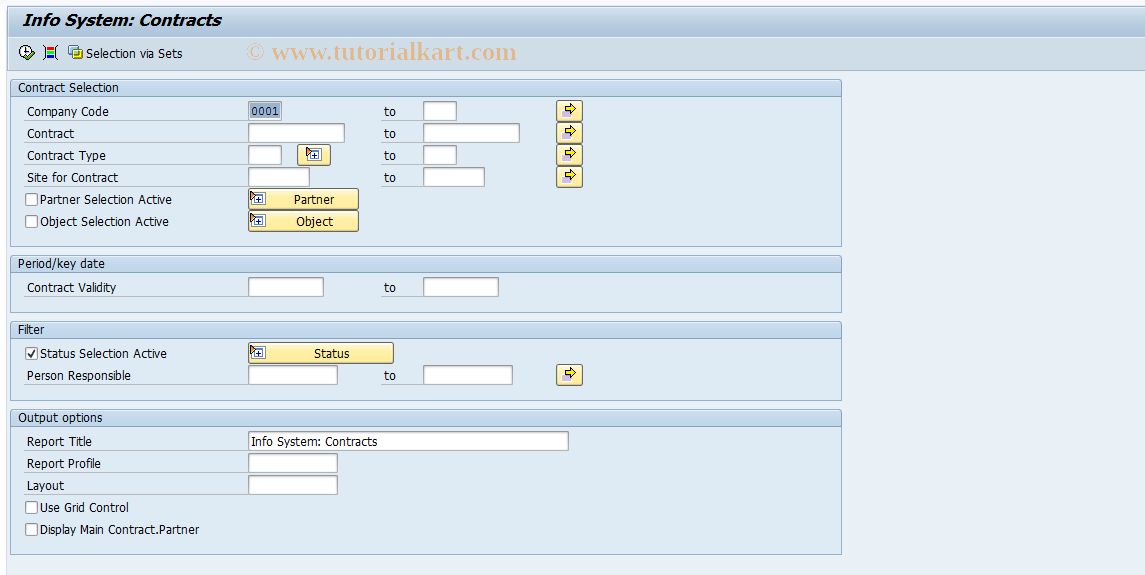Open multiple selection for Contract Type
This screenshot has height=575, width=1145.
click(x=569, y=154)
